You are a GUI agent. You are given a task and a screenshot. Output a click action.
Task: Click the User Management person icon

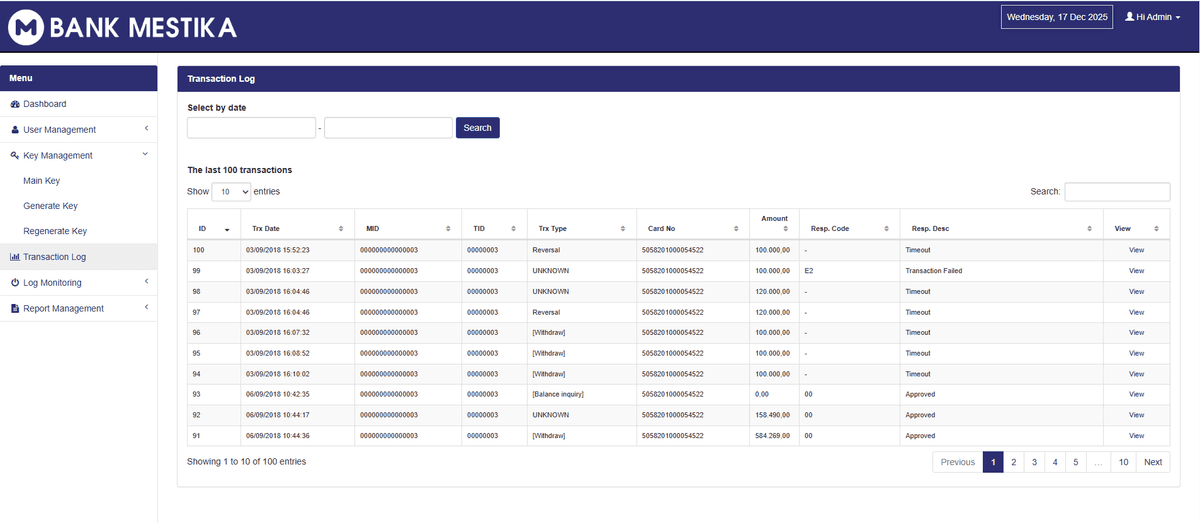pos(15,130)
